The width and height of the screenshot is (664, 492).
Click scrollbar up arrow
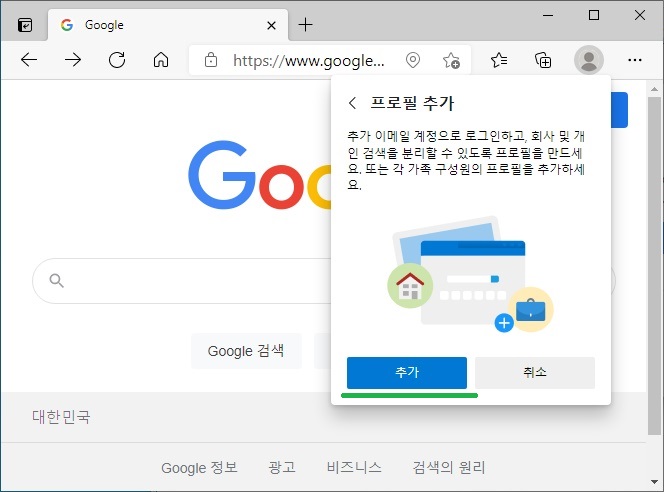tap(654, 89)
